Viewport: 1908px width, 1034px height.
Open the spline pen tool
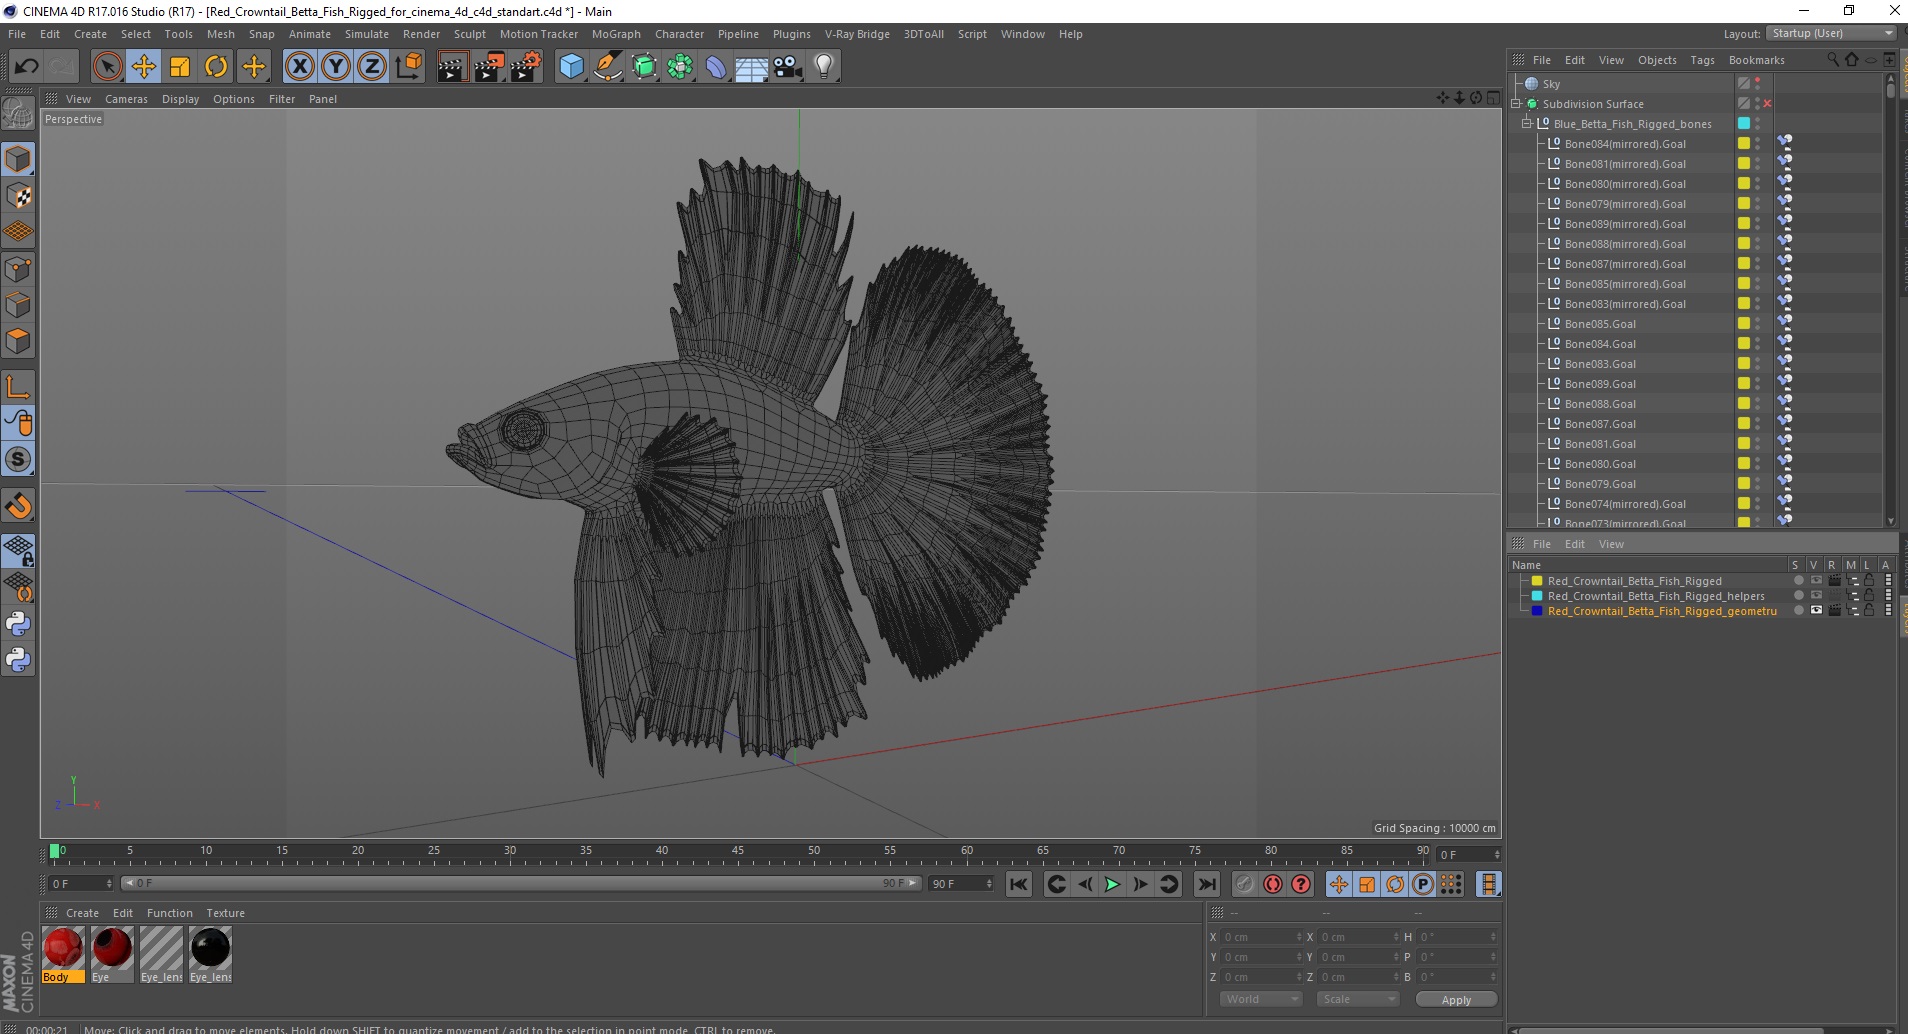pos(608,67)
